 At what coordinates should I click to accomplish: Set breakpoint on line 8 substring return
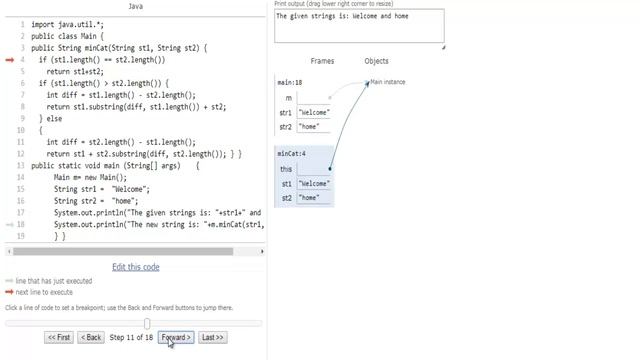pyautogui.click(x=136, y=107)
